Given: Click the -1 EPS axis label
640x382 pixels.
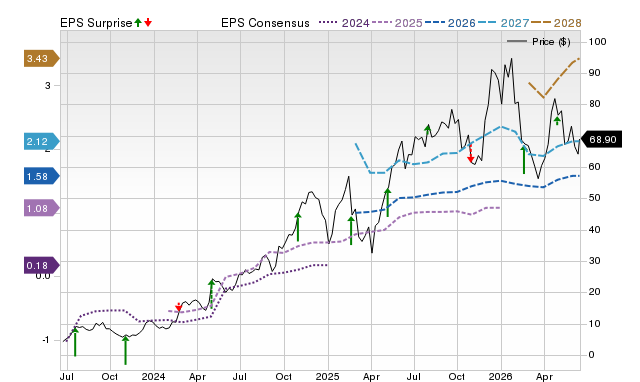Looking at the screenshot, I should click(x=46, y=340).
